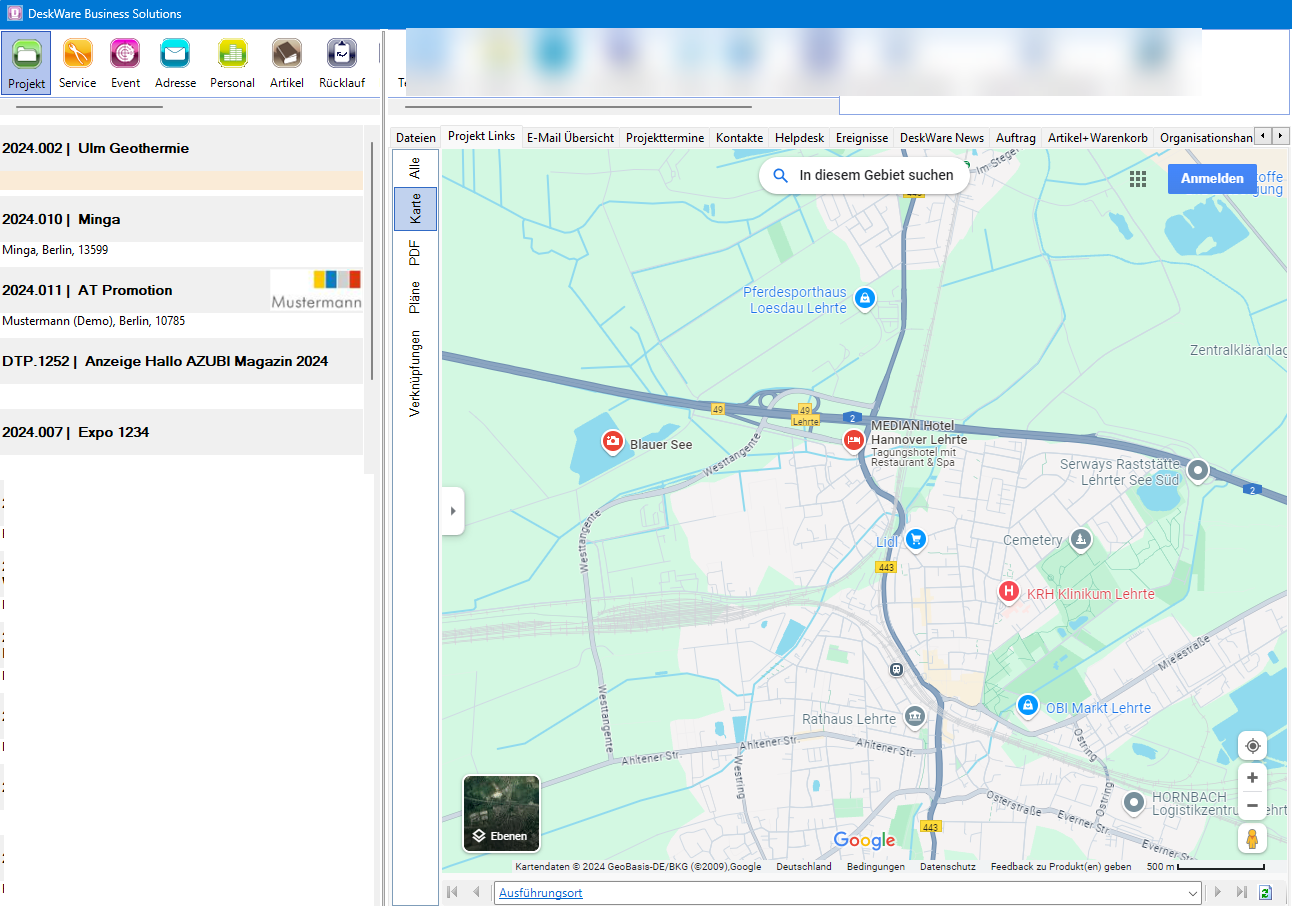This screenshot has height=906, width=1292.
Task: Click the HORNBACH Logistikzentrum marker
Action: coord(1134,802)
